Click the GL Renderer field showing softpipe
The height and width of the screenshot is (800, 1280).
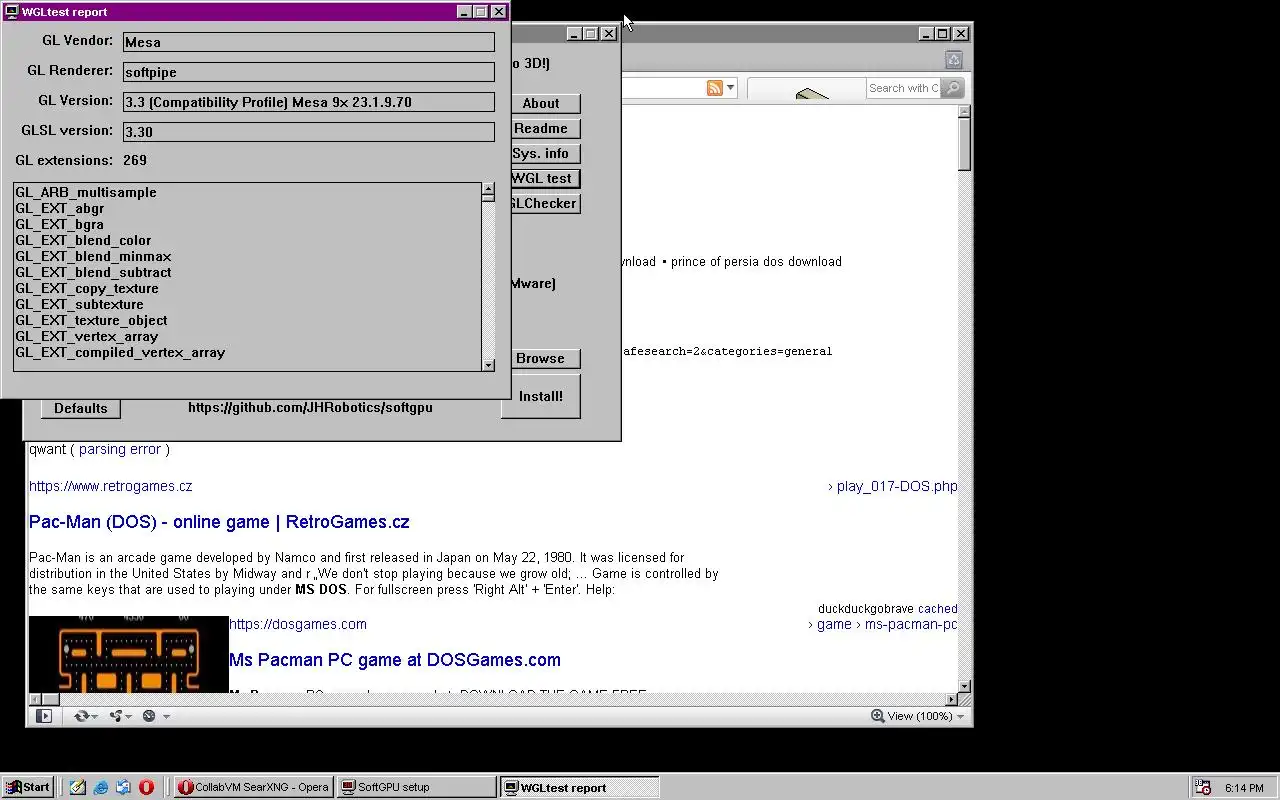click(x=309, y=72)
